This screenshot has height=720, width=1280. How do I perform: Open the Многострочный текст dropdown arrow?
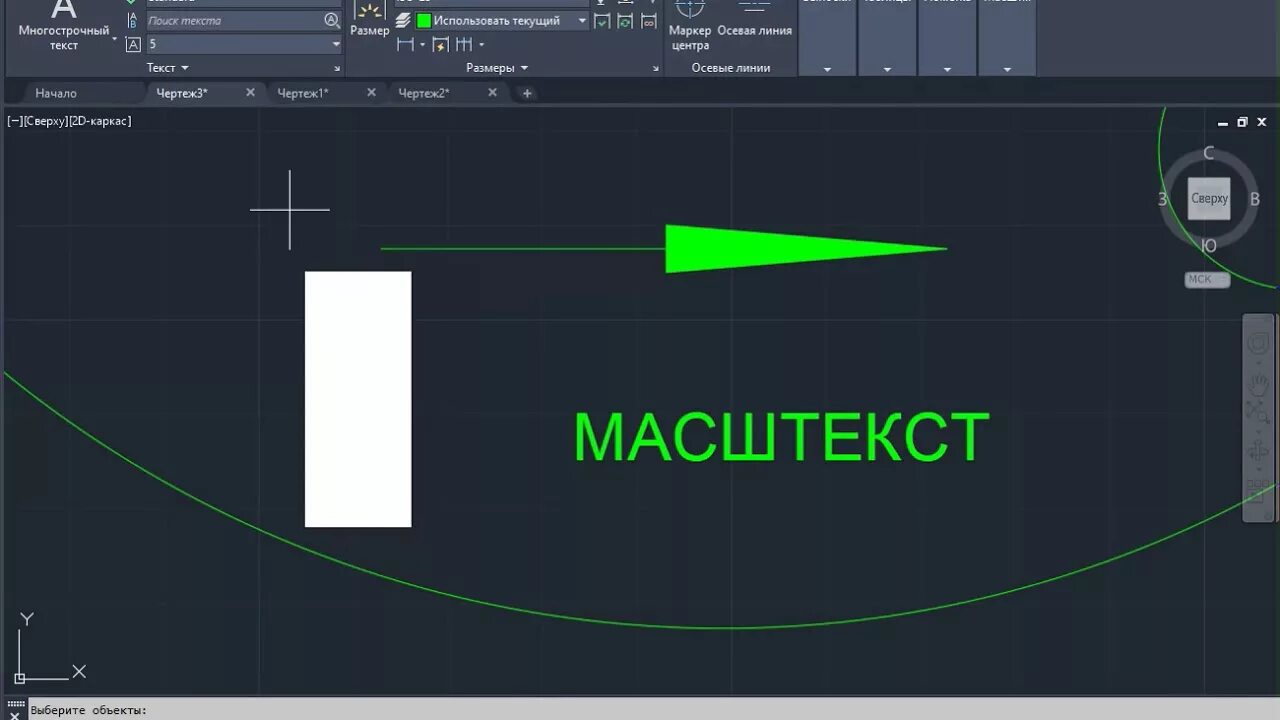[x=114, y=41]
